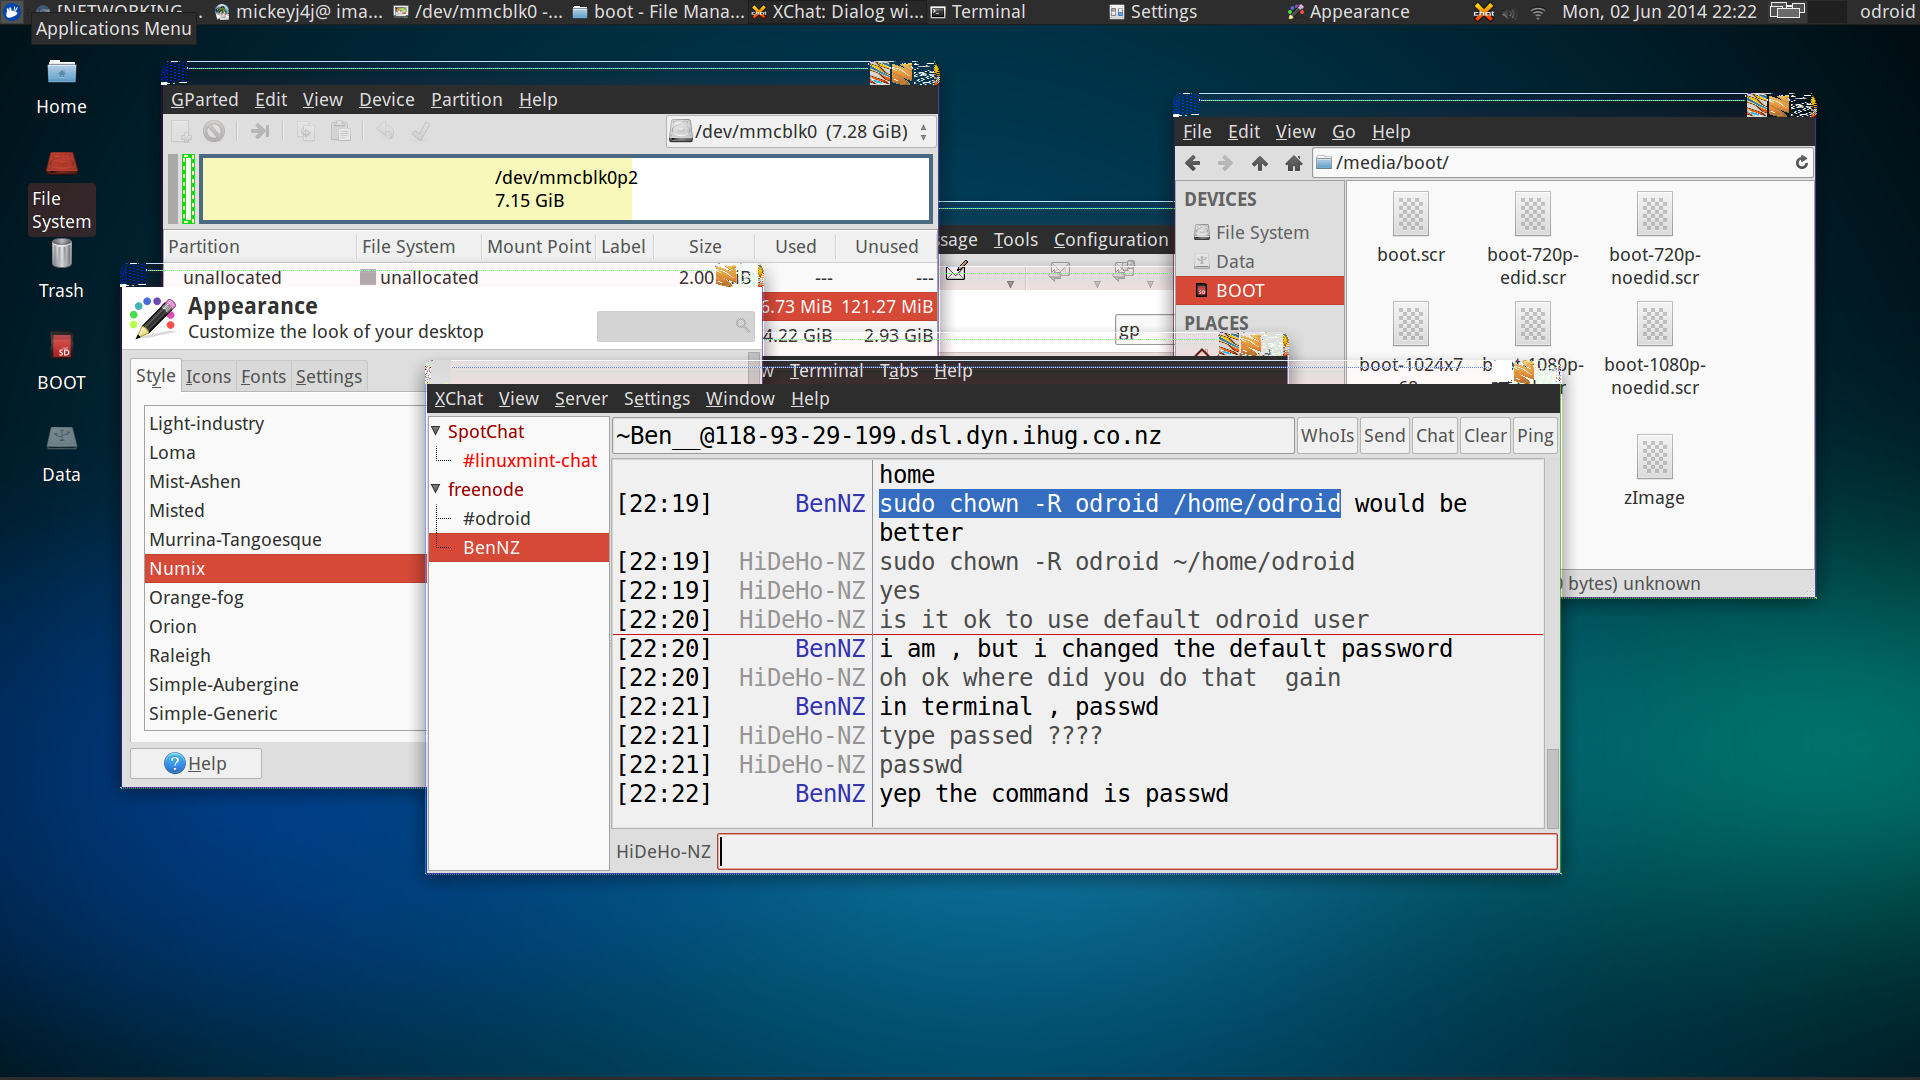Open the Home desktop icon

click(x=61, y=88)
